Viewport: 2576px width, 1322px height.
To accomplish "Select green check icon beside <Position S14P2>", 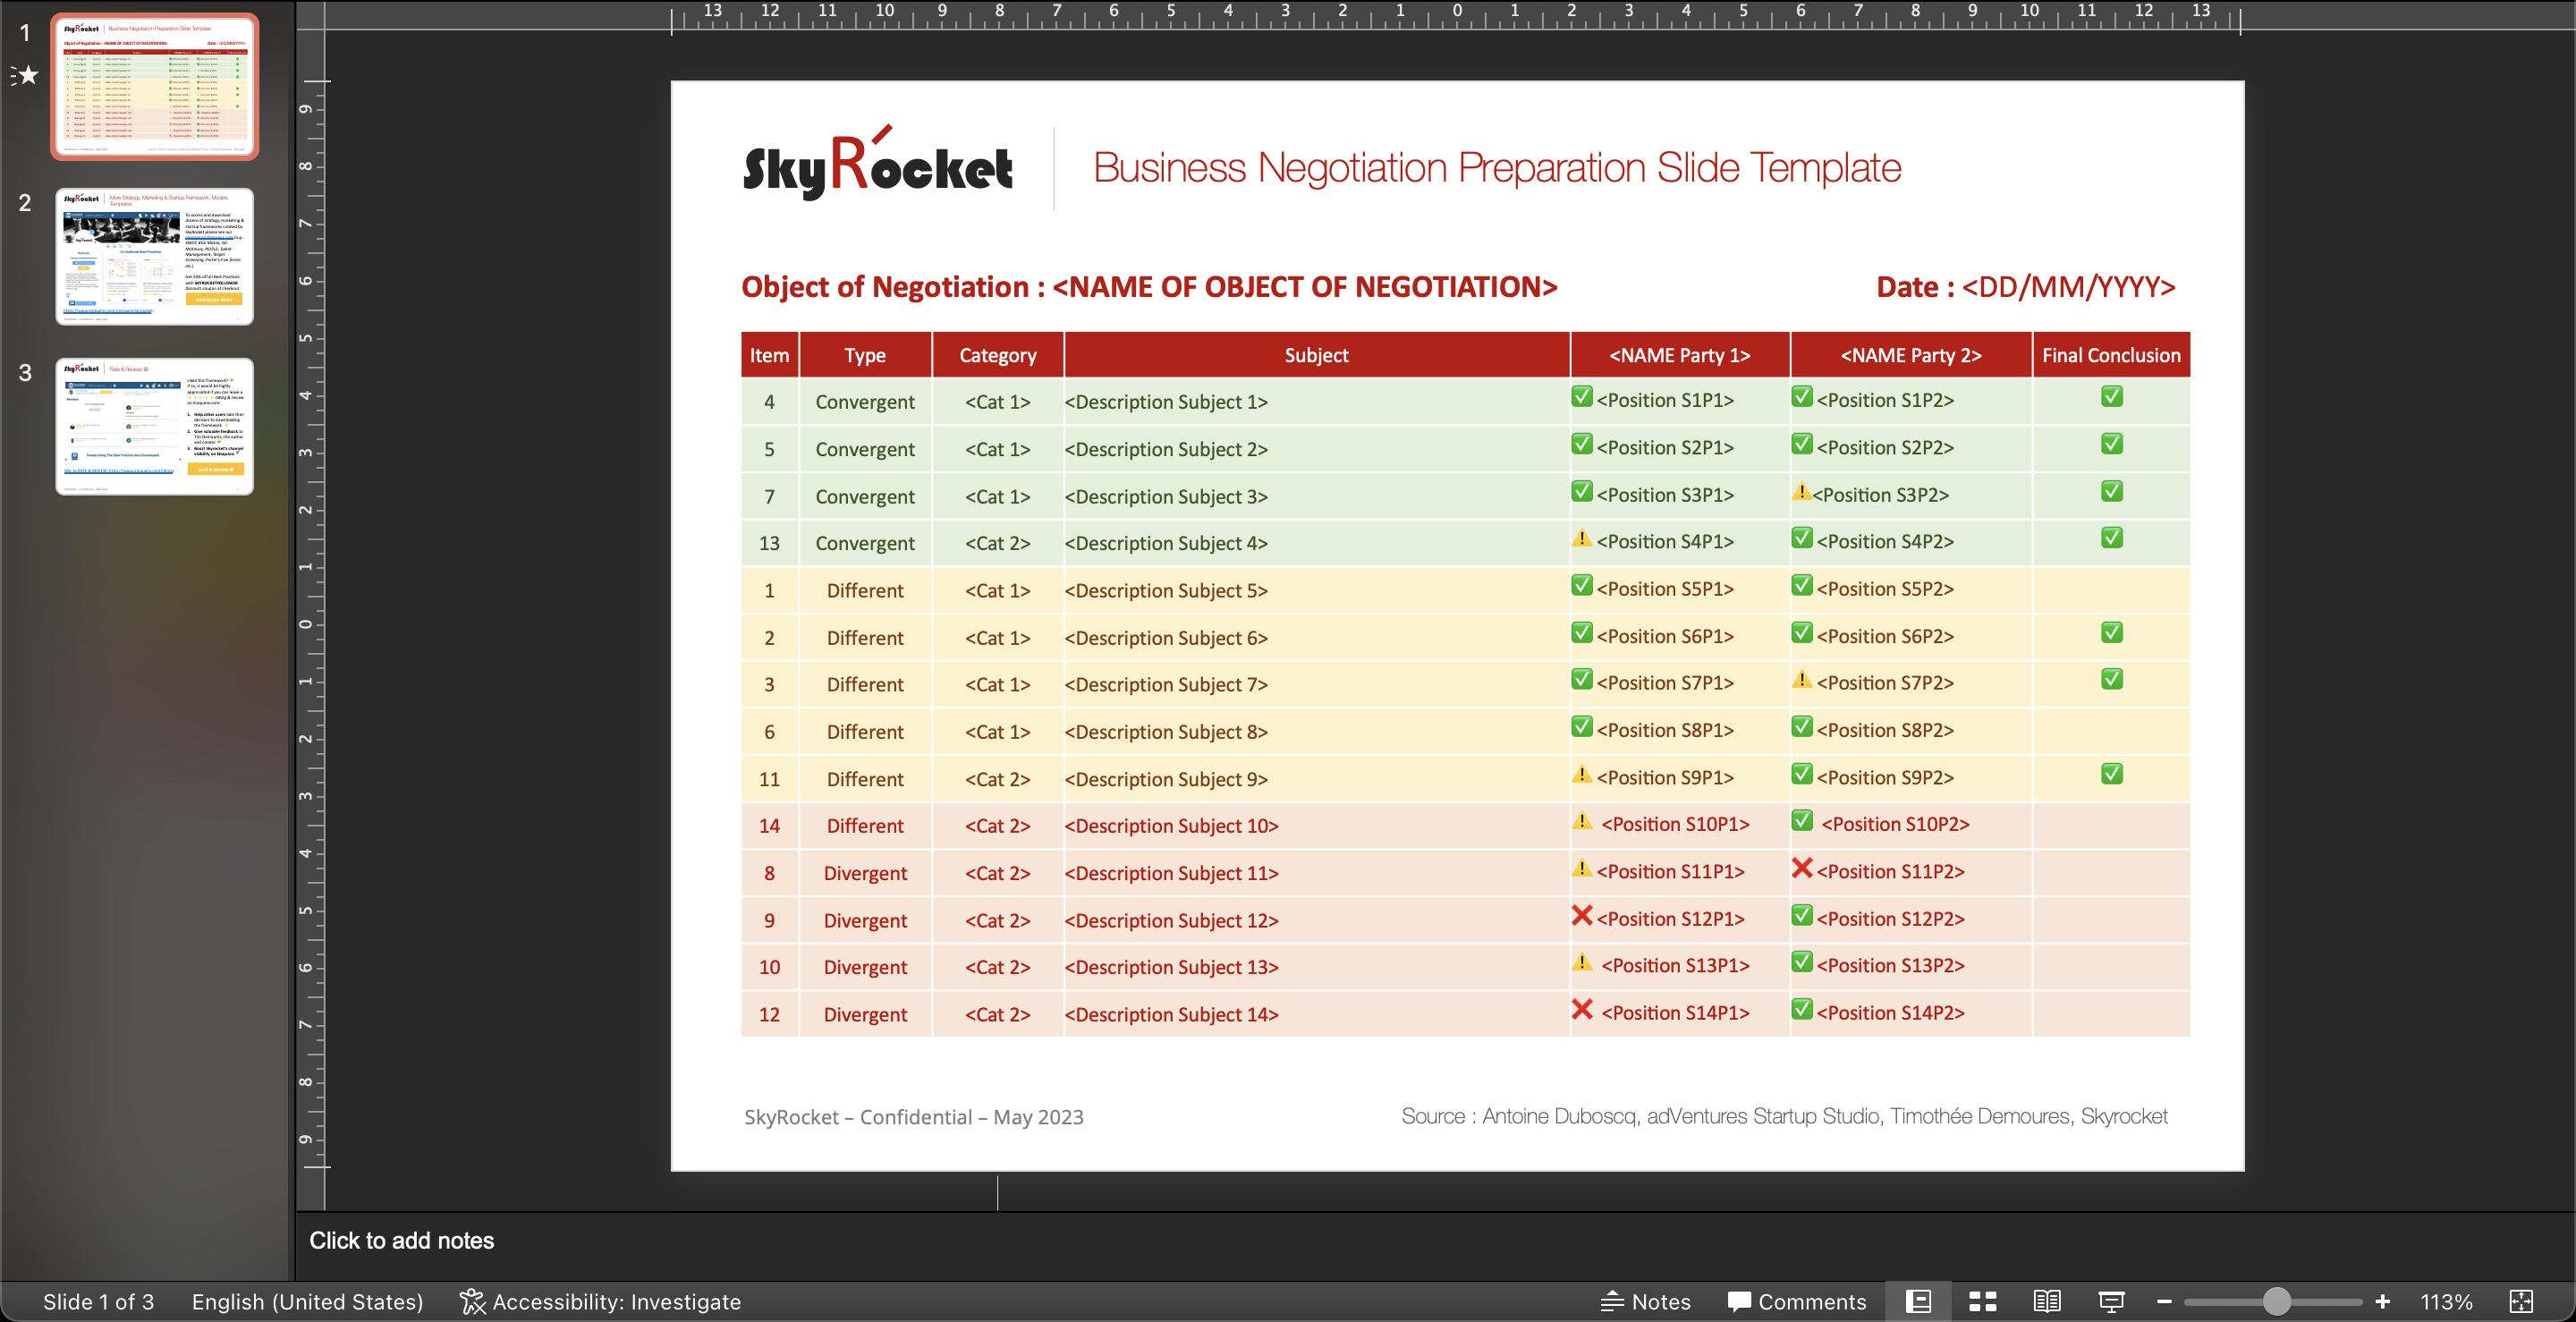I will coord(1802,1009).
